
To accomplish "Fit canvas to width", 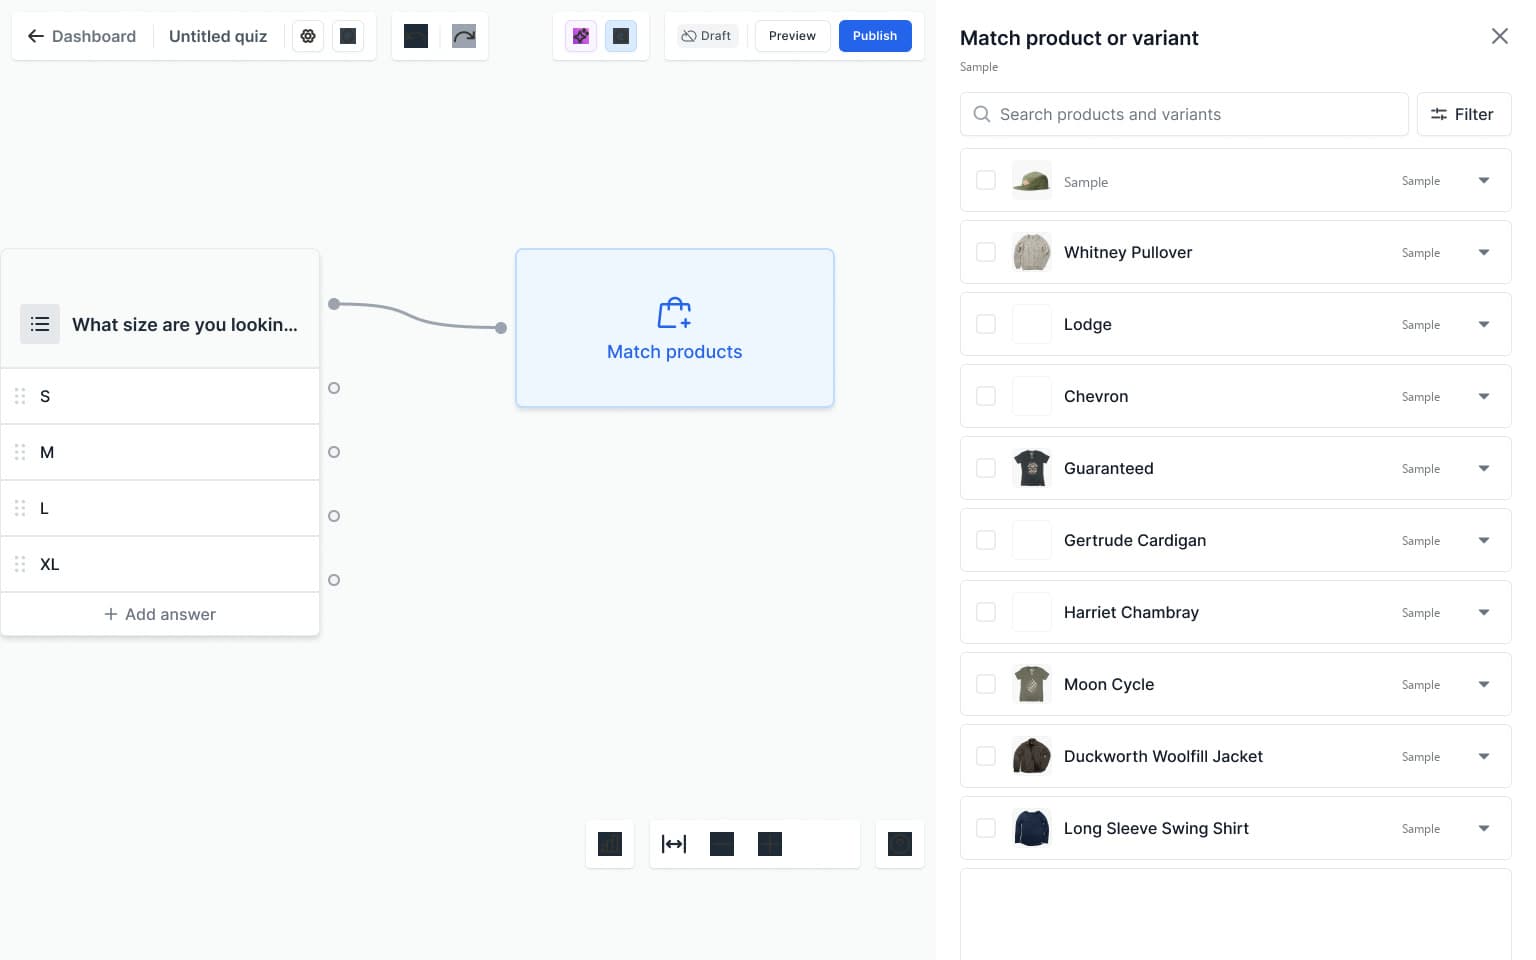I will tap(674, 844).
